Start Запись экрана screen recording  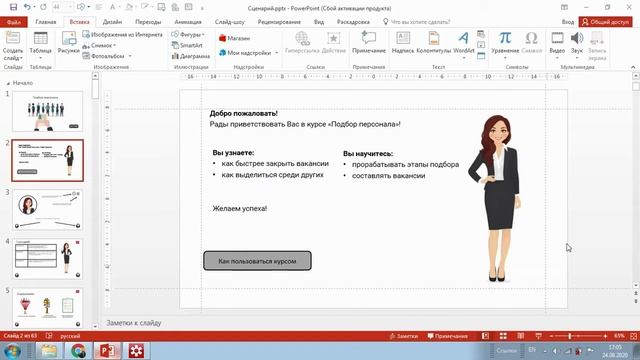point(597,46)
